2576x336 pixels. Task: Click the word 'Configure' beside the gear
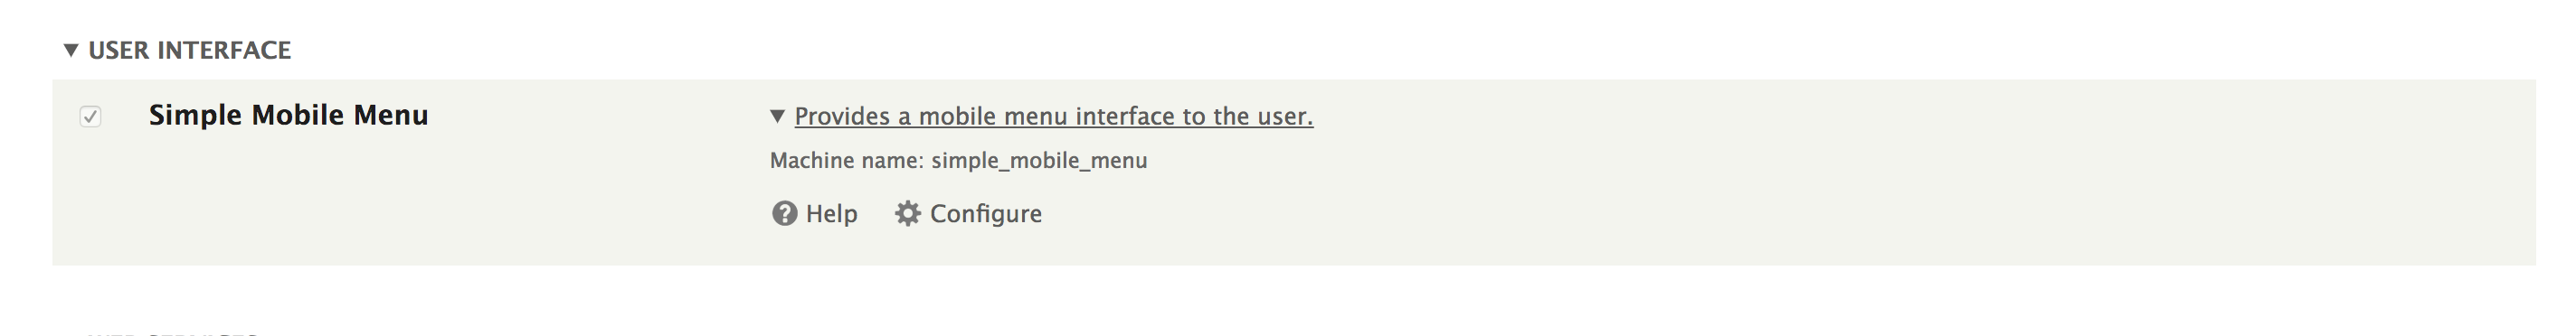[986, 214]
